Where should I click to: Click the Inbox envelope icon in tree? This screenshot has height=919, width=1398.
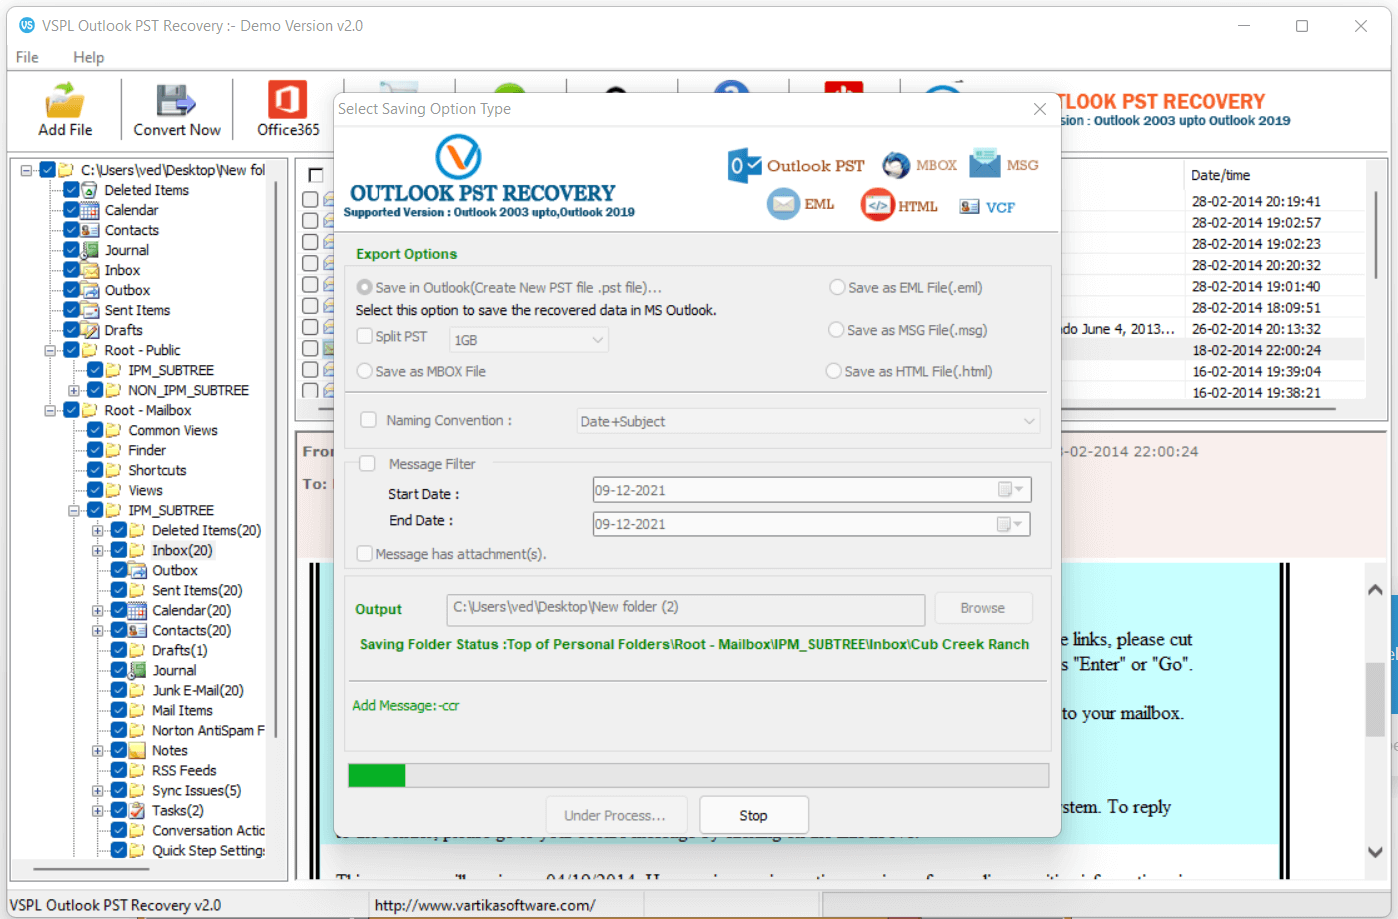tap(90, 270)
